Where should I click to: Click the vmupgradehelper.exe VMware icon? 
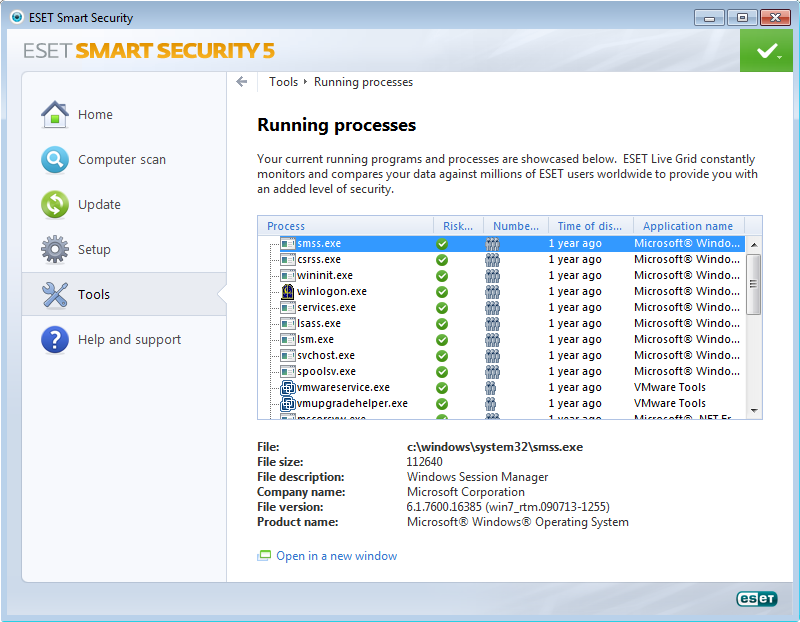288,404
